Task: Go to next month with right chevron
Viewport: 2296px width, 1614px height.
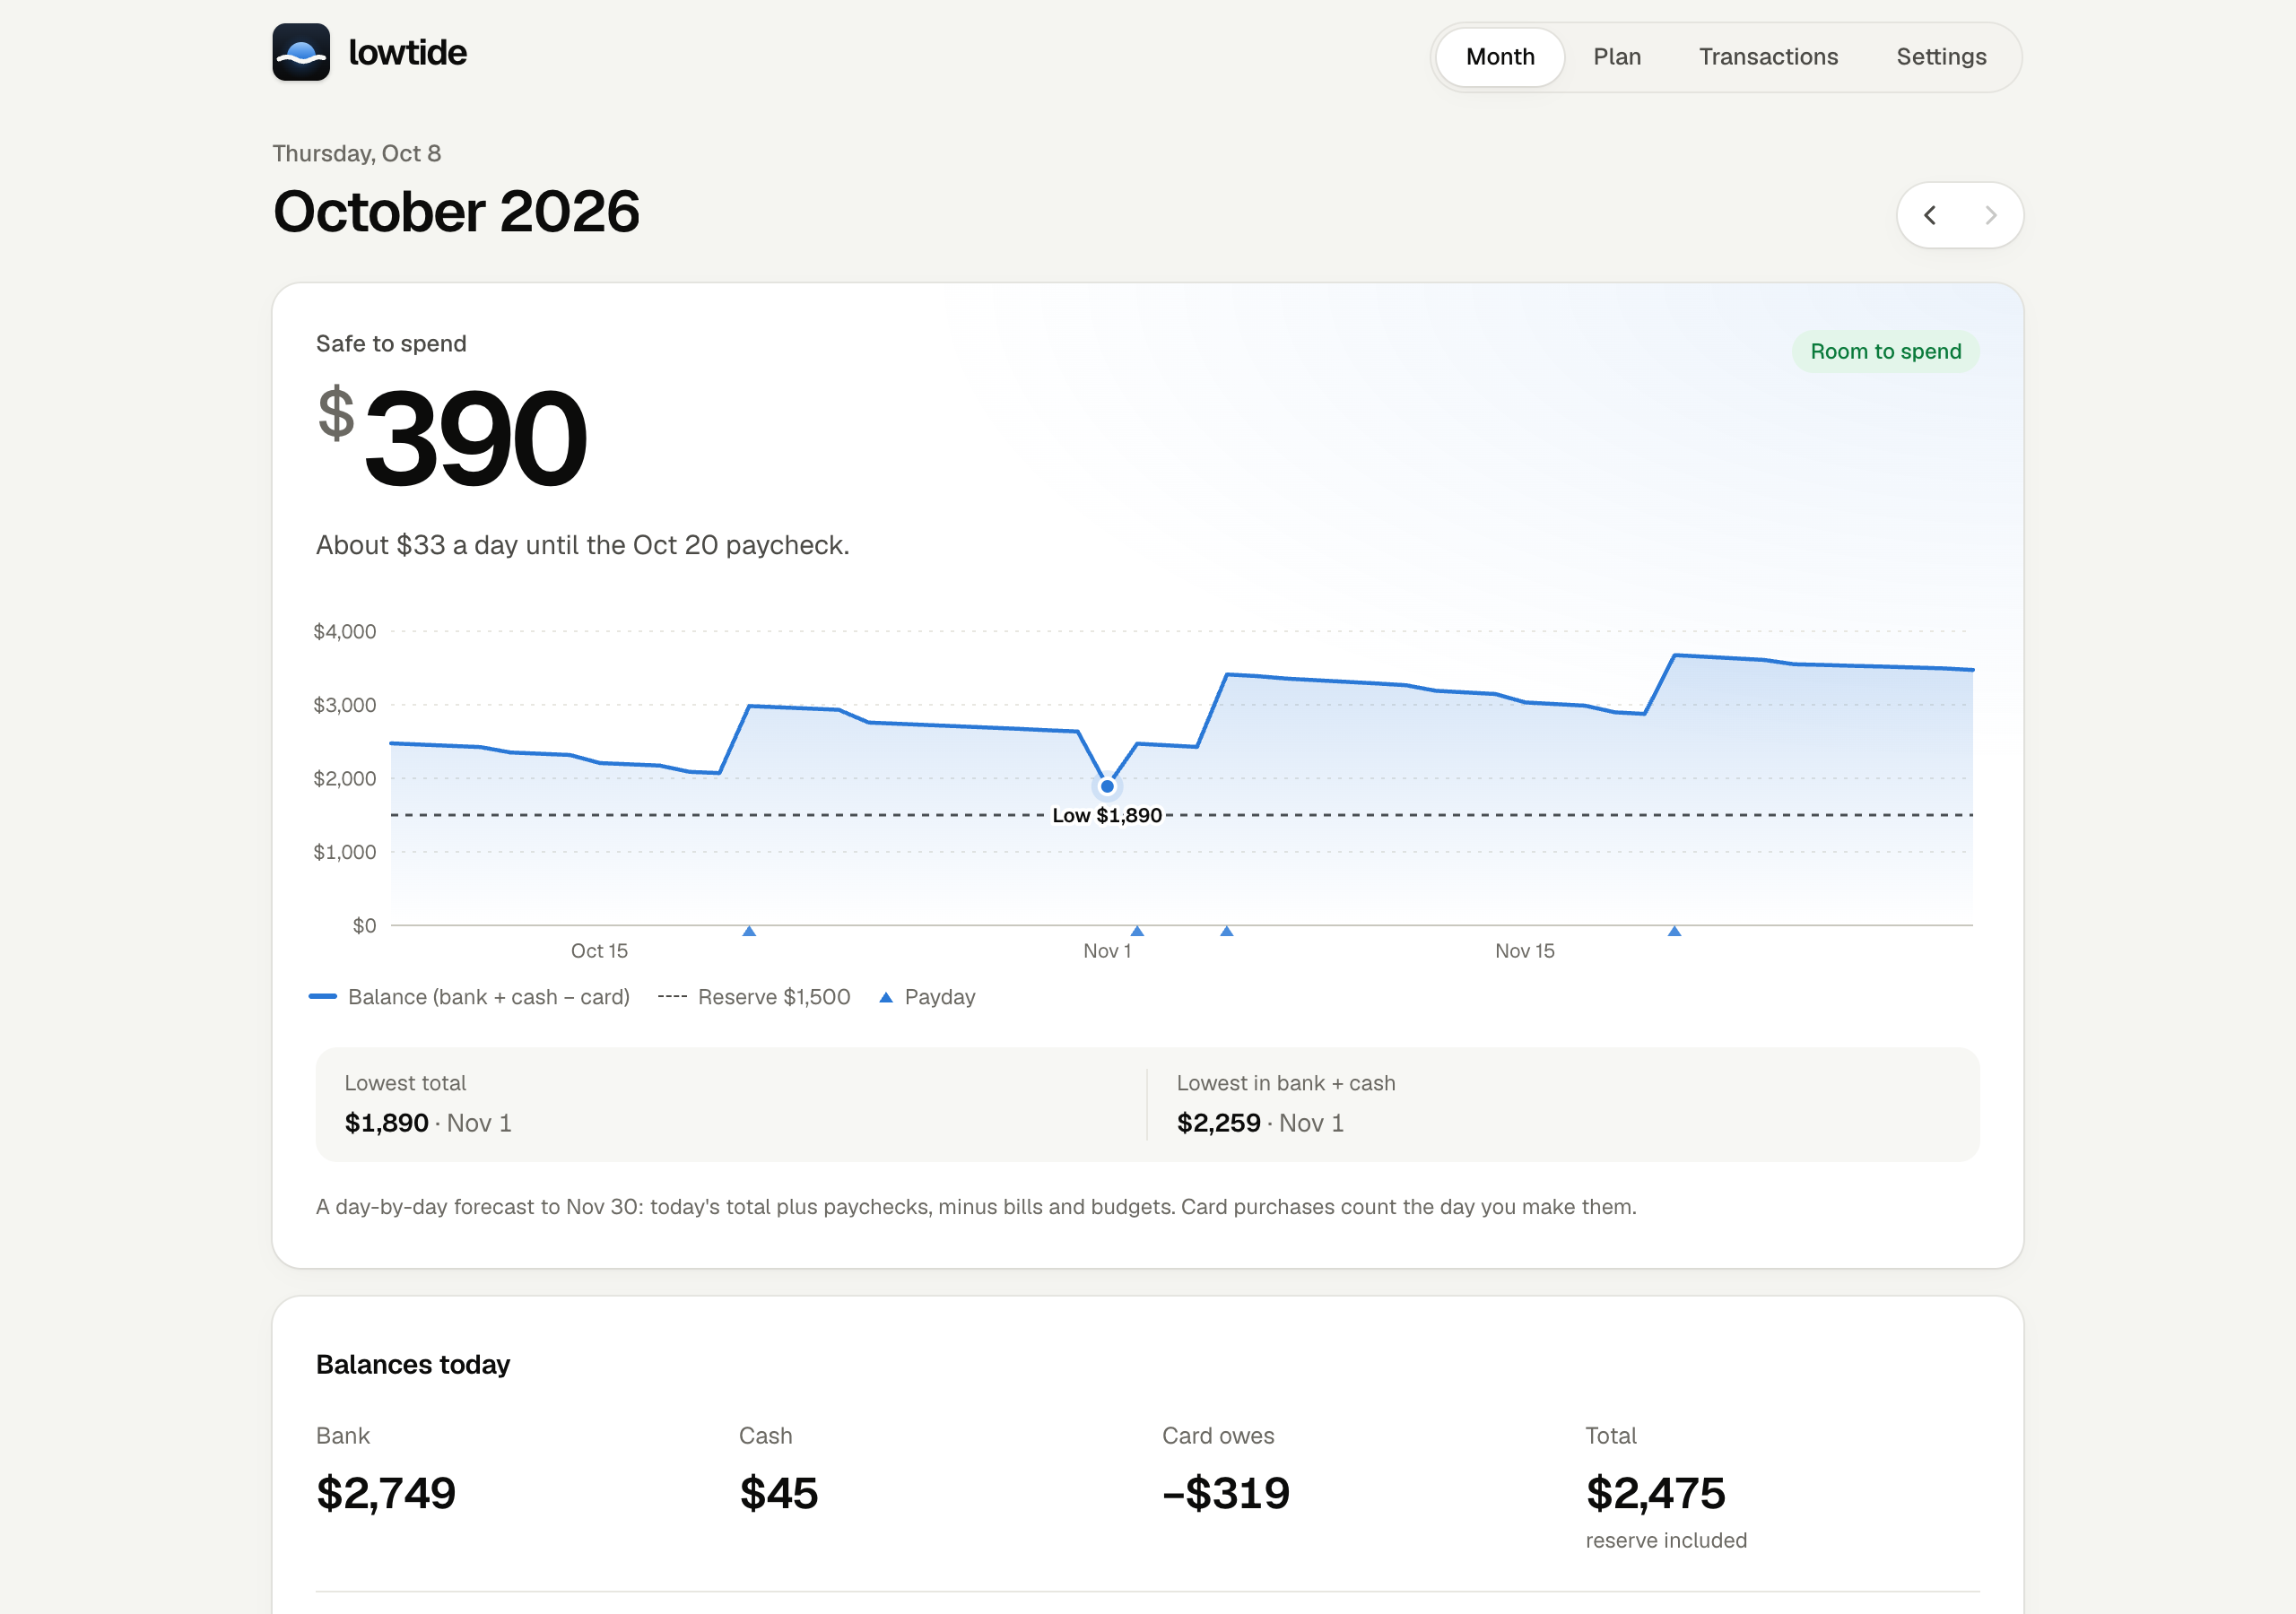Action: 1990,215
